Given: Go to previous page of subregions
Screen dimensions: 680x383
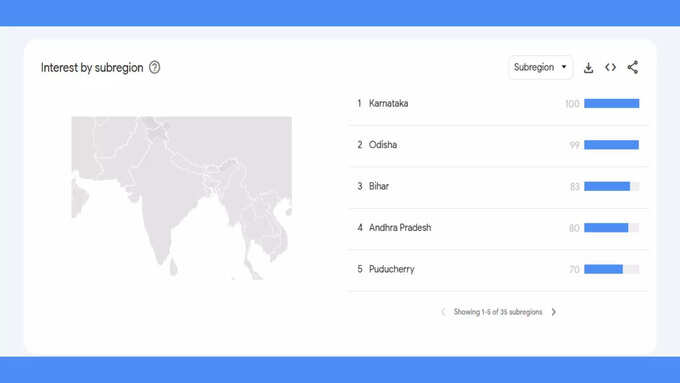Looking at the screenshot, I should [x=443, y=312].
